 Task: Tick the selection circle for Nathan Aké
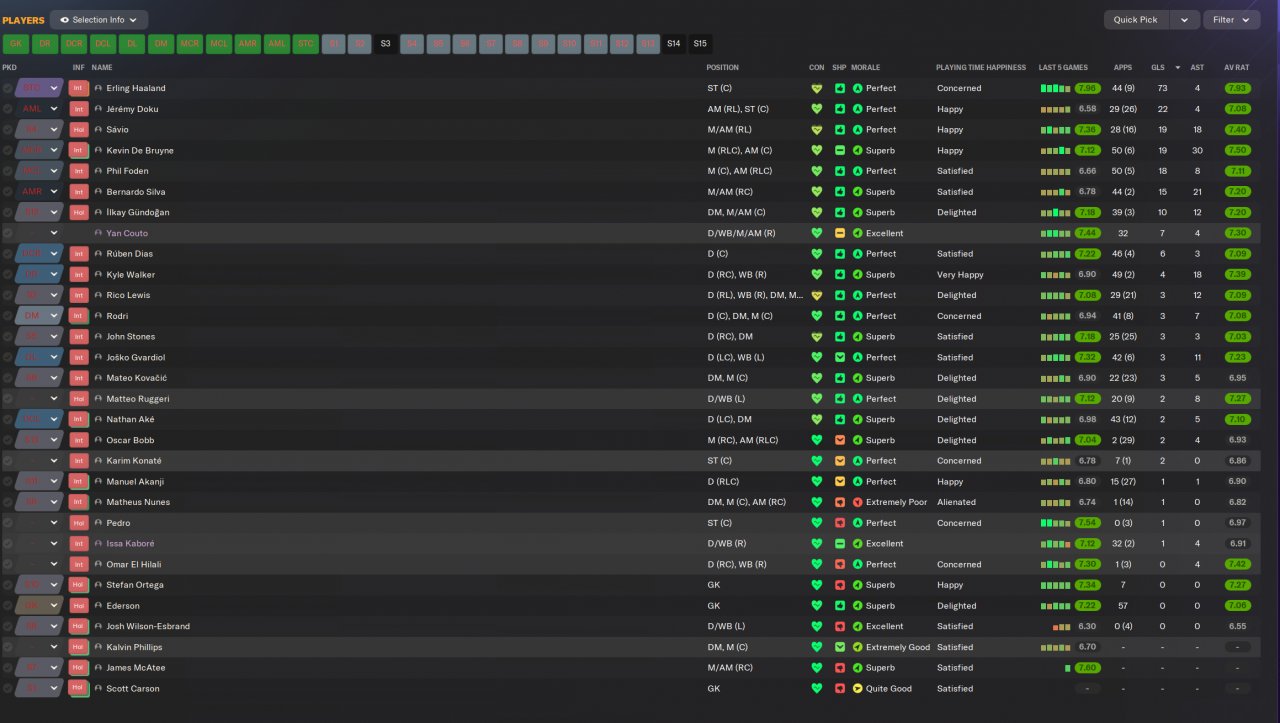pyautogui.click(x=8, y=419)
